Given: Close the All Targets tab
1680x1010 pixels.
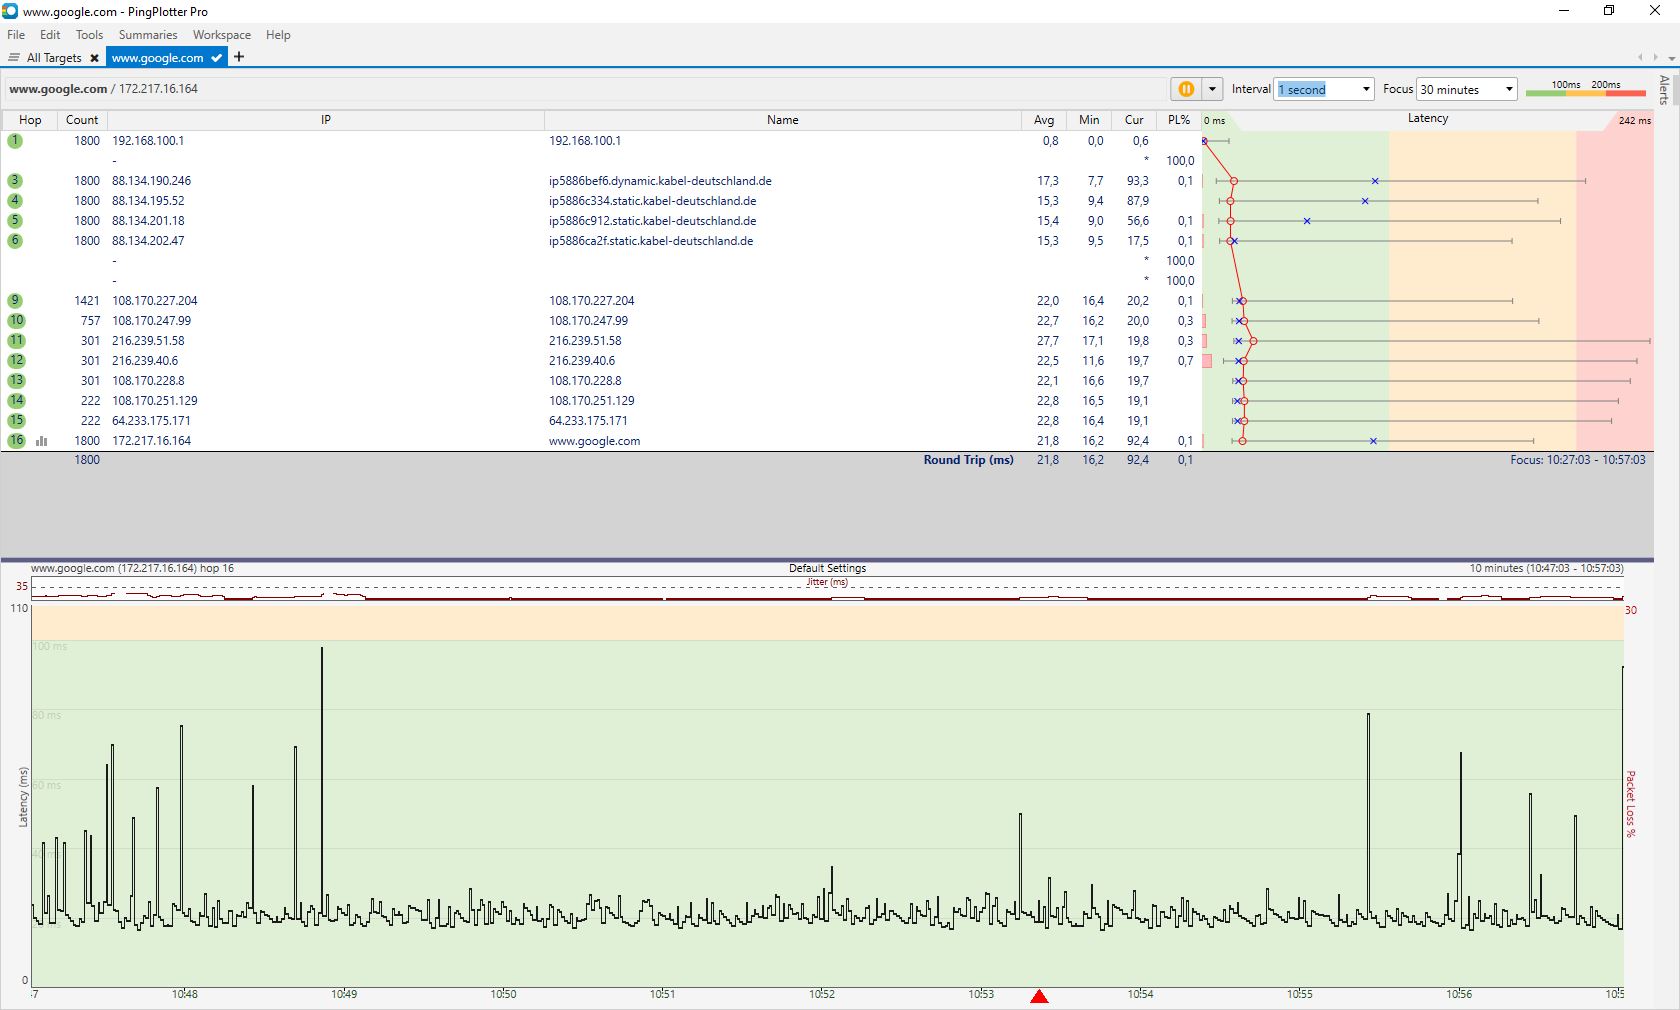Looking at the screenshot, I should (x=95, y=58).
